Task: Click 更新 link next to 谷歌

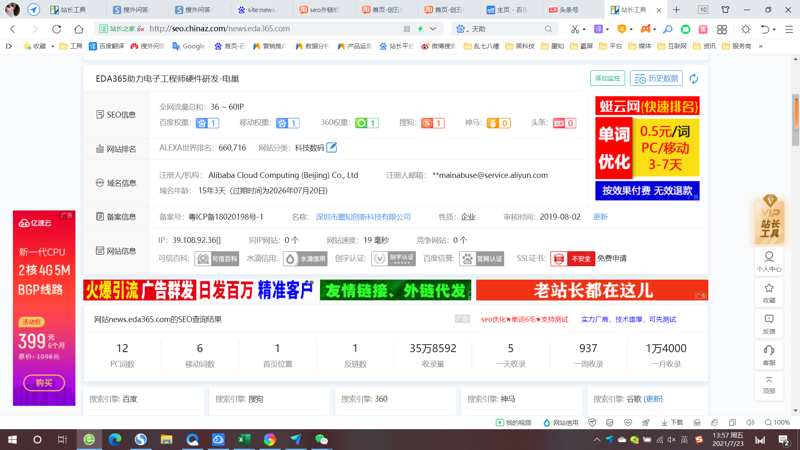Action: pos(653,399)
